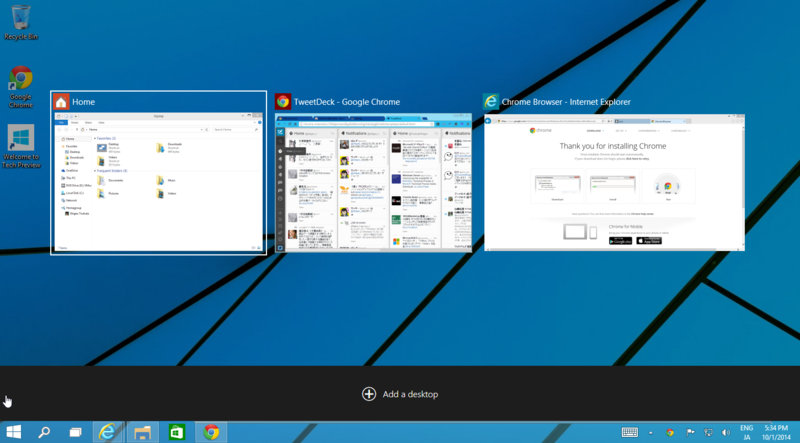Open the touch keyboard tray icon
Screen dimensions: 800x443
click(630, 432)
